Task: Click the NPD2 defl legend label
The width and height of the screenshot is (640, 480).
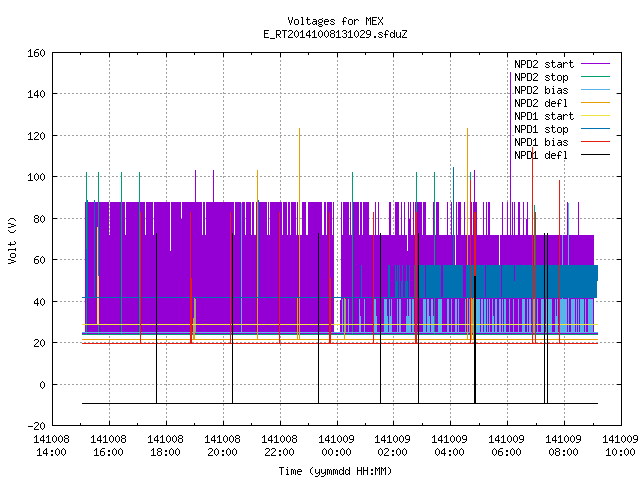Action: point(541,103)
